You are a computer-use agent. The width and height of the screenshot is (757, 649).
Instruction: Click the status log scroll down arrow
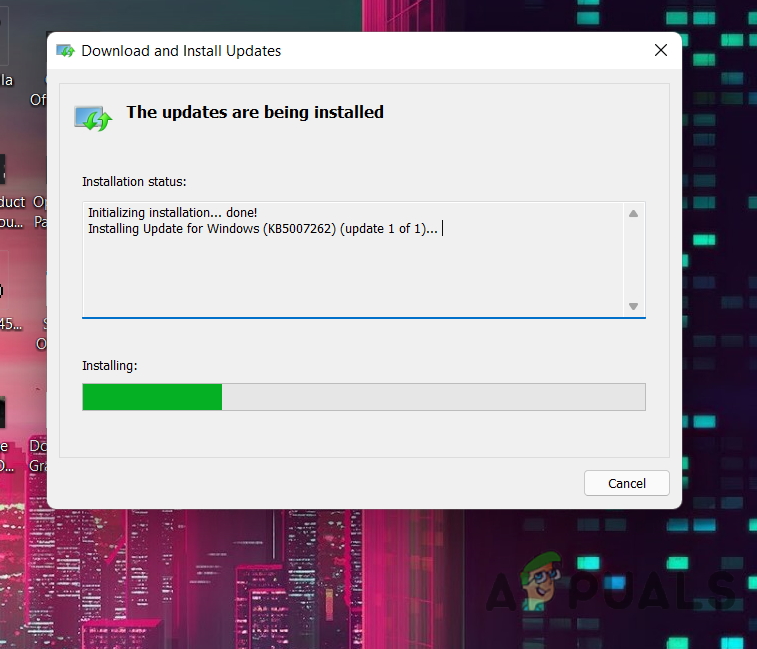633,306
